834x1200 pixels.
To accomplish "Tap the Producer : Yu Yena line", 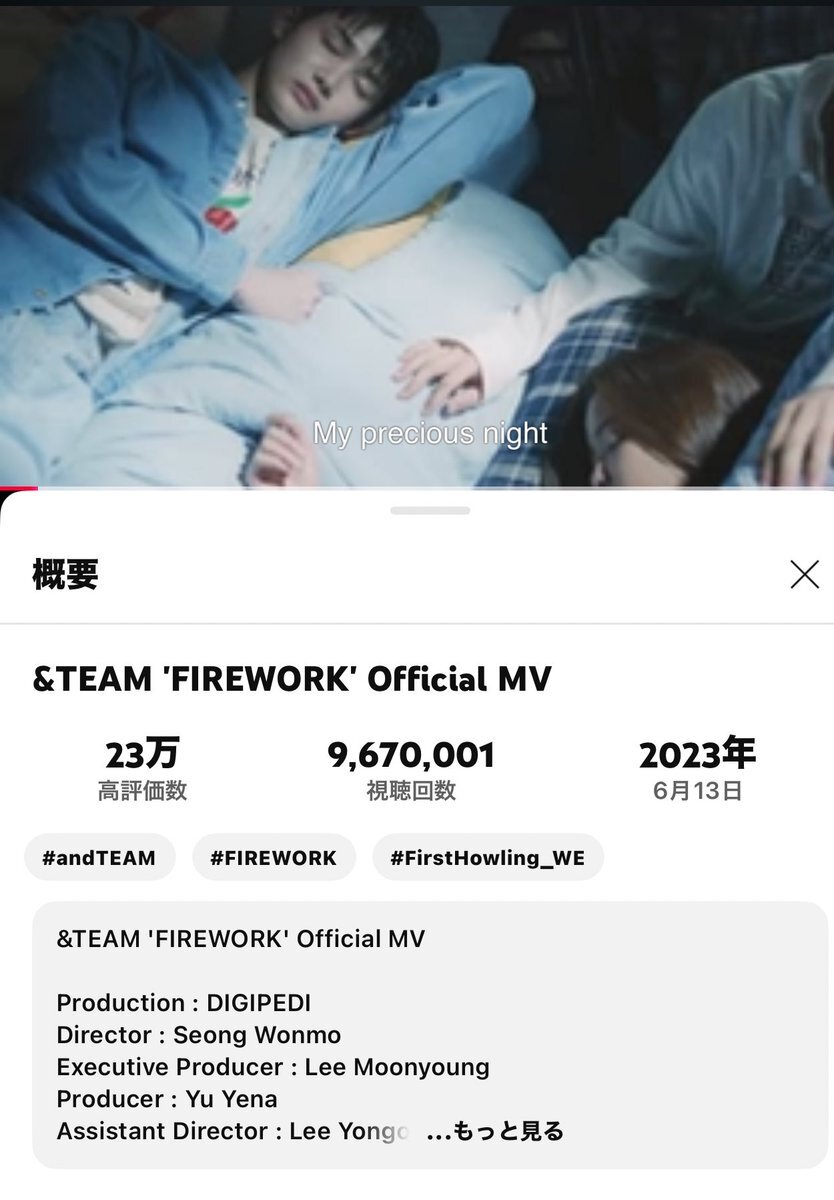I will click(167, 1099).
